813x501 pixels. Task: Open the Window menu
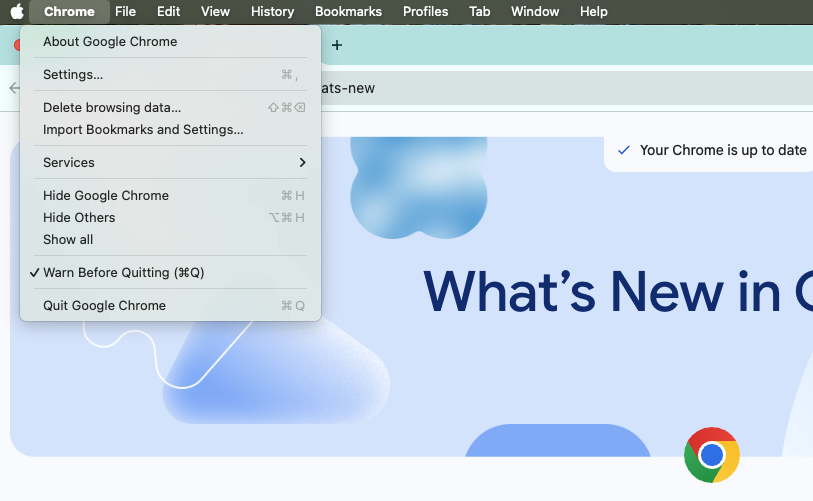[x=535, y=11]
